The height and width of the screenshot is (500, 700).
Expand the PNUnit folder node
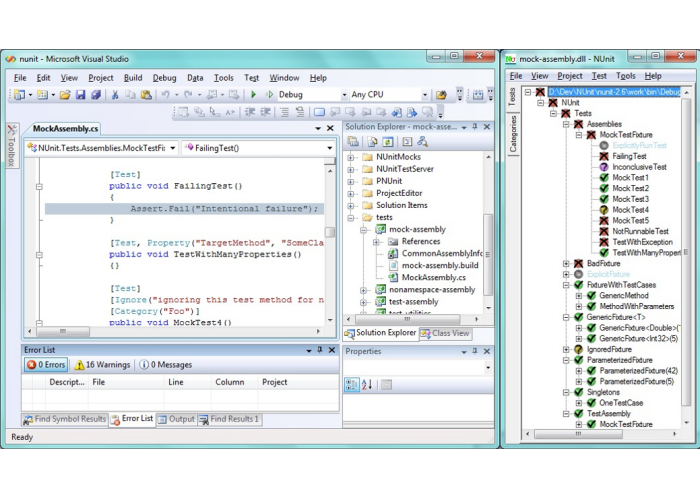click(x=351, y=181)
